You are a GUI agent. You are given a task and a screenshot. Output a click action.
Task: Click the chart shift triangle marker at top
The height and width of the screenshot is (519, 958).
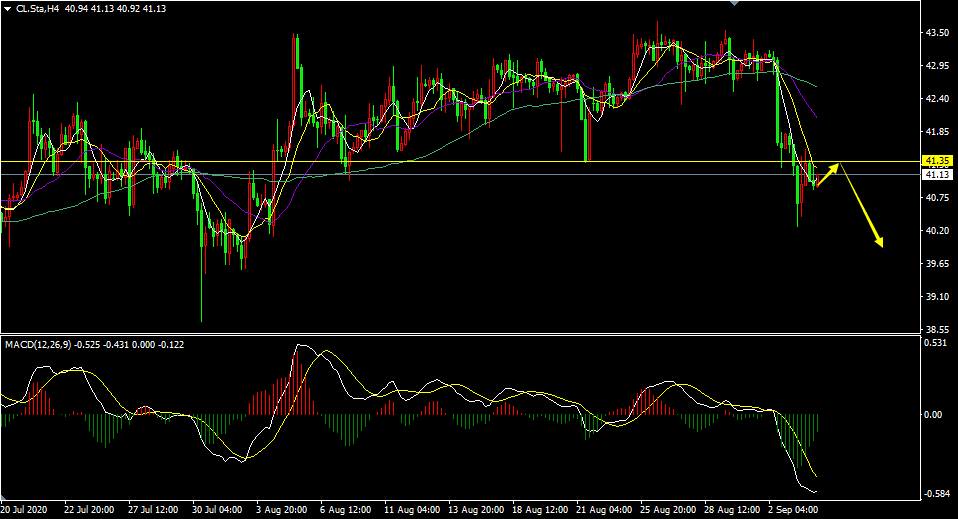pos(734,3)
